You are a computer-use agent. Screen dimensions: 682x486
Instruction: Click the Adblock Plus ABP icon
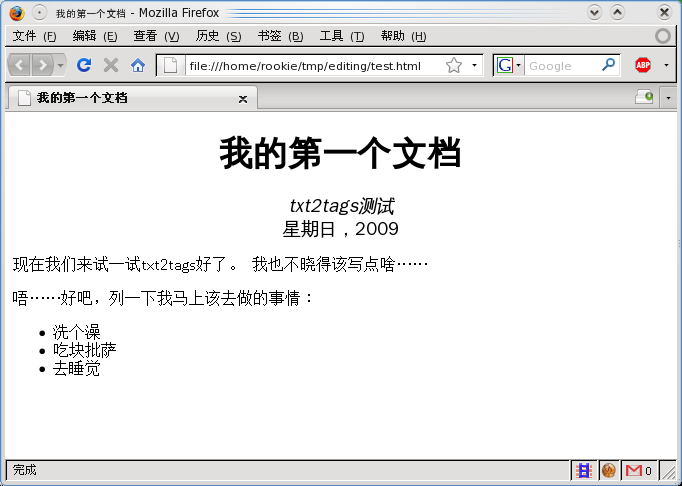coord(643,65)
